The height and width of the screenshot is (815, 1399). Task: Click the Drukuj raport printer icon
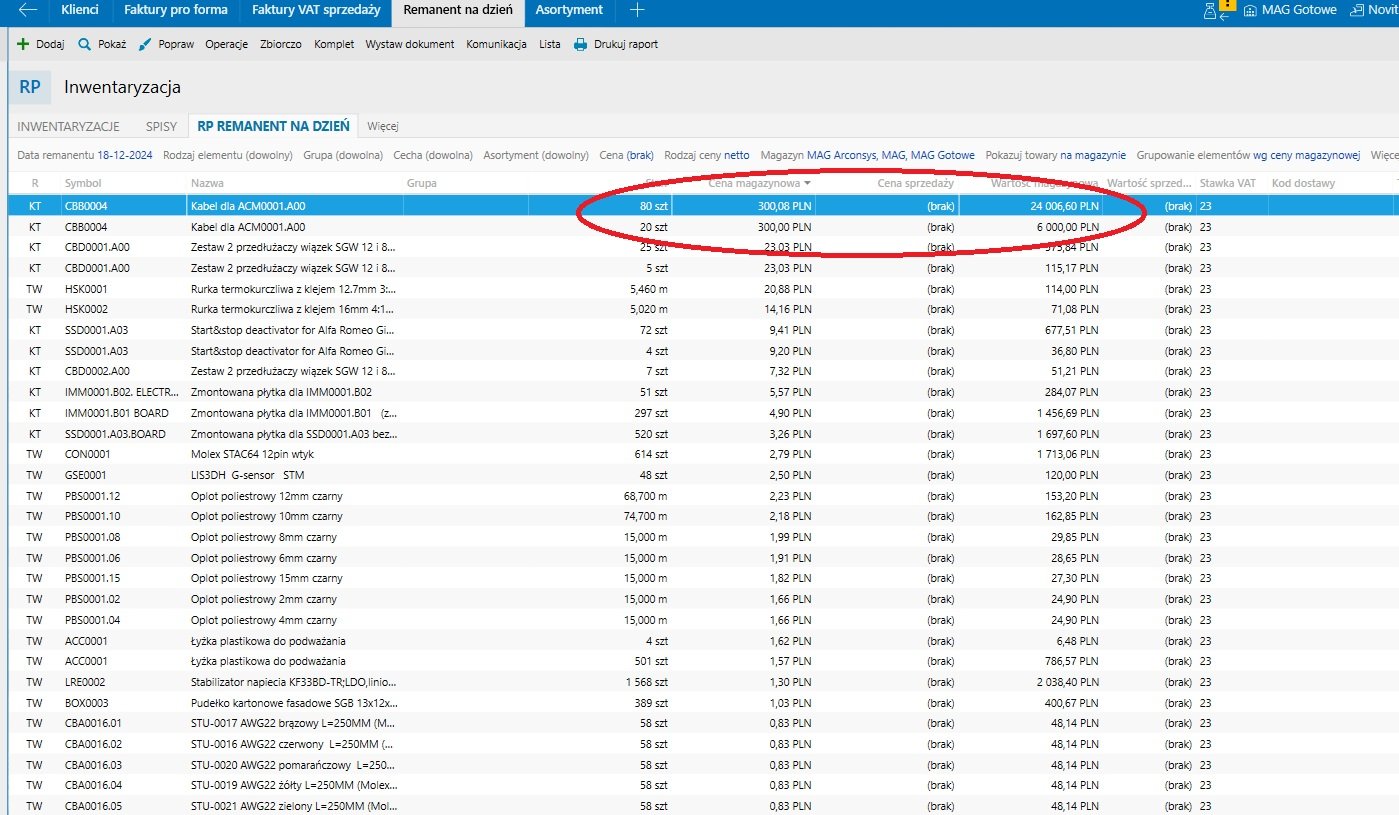click(x=580, y=44)
